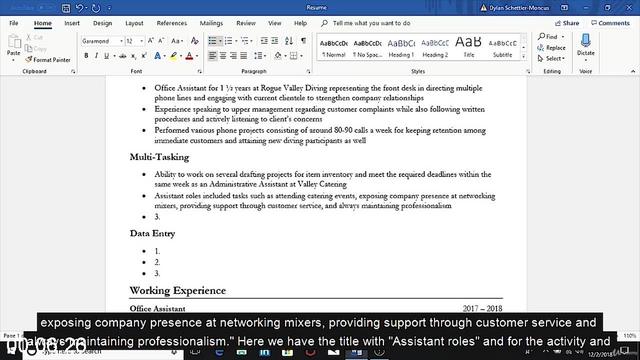Image resolution: width=640 pixels, height=360 pixels.
Task: Click the borders icon
Action: [293, 56]
